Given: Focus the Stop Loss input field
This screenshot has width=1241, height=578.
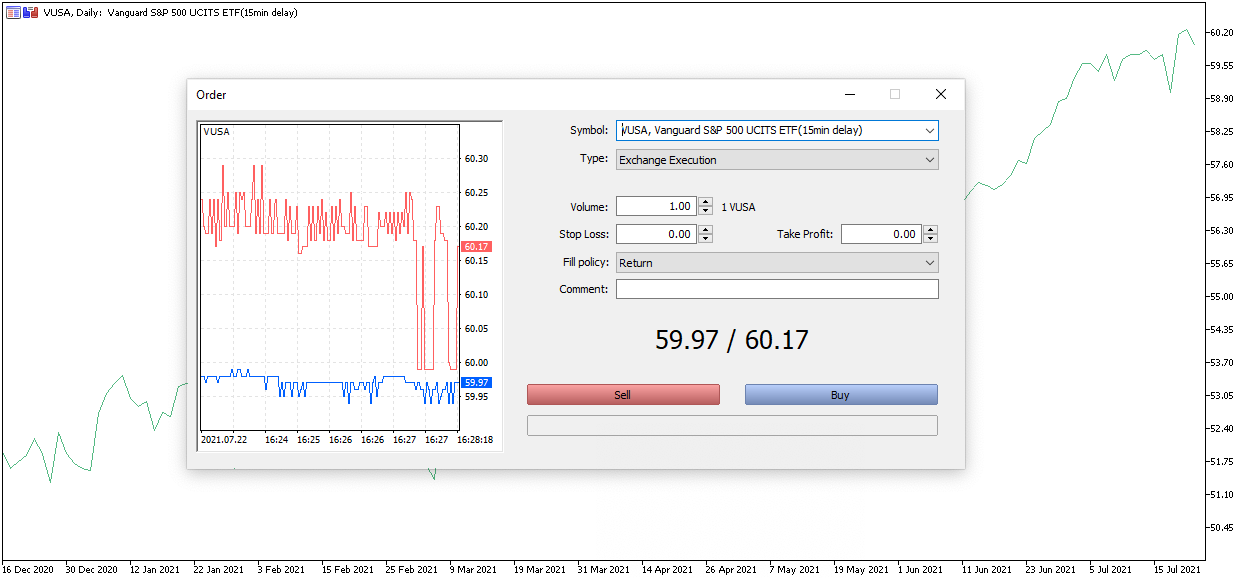Looking at the screenshot, I should click(x=656, y=234).
